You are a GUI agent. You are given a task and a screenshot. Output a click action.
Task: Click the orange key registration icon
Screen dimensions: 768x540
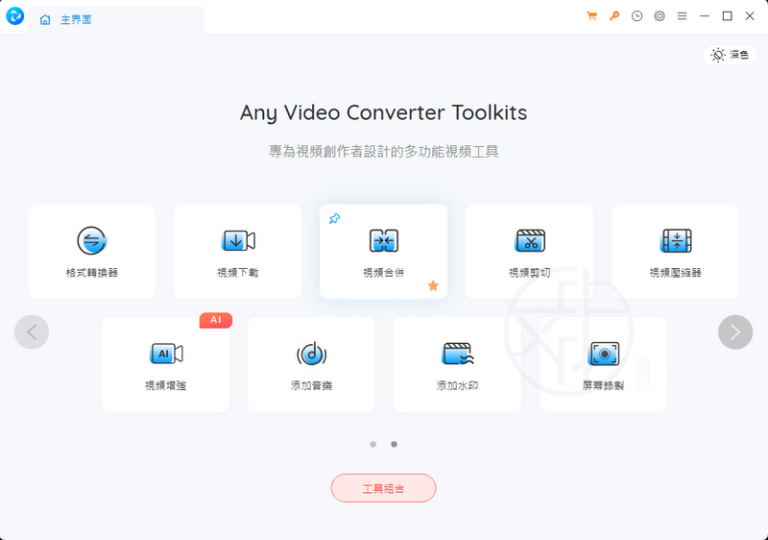[615, 16]
